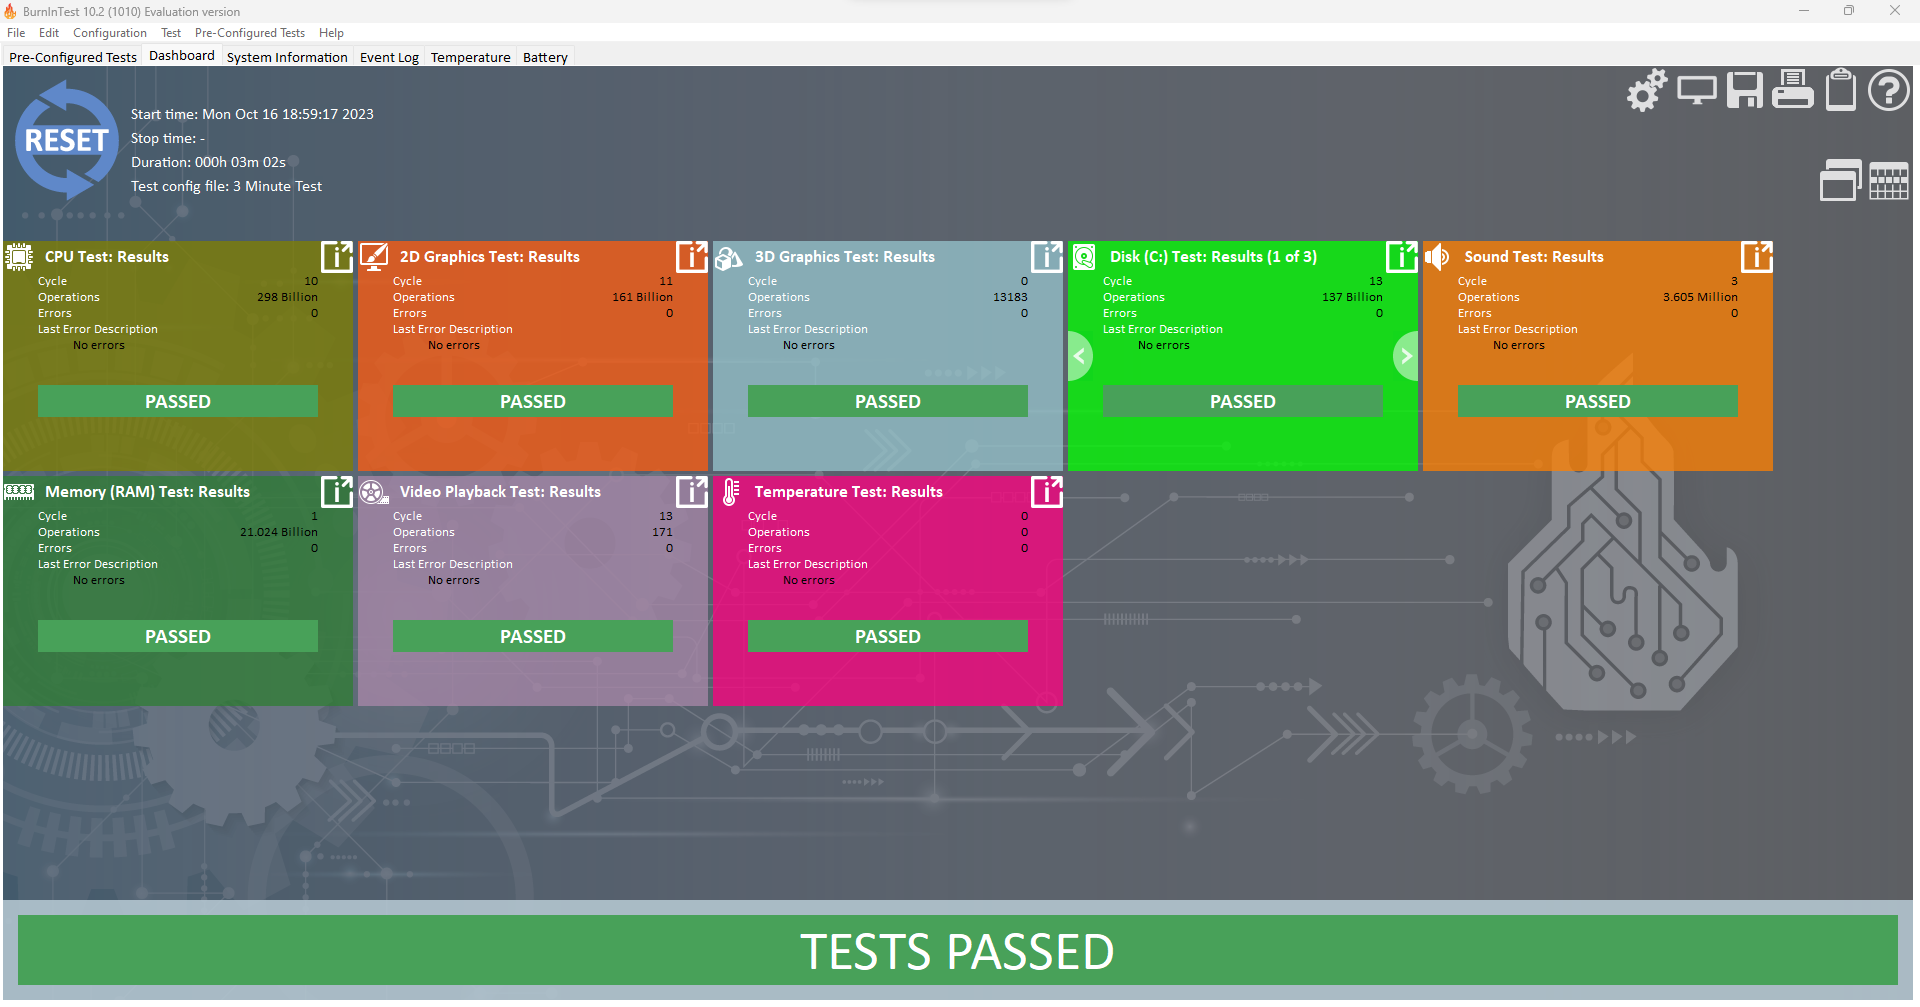Open the Help menu
Image resolution: width=1920 pixels, height=1007 pixels.
click(331, 33)
